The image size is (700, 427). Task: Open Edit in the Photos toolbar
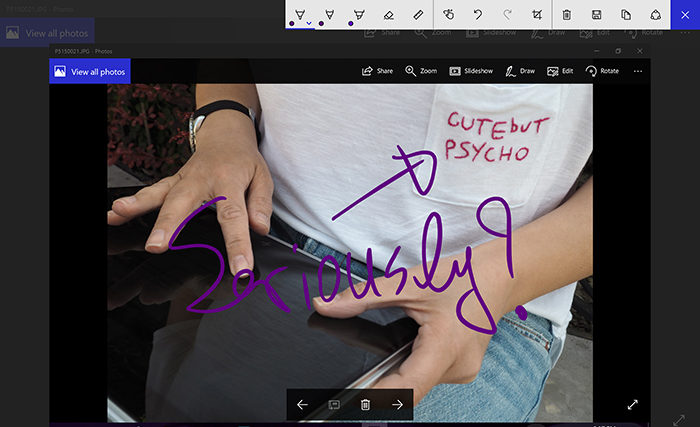560,71
